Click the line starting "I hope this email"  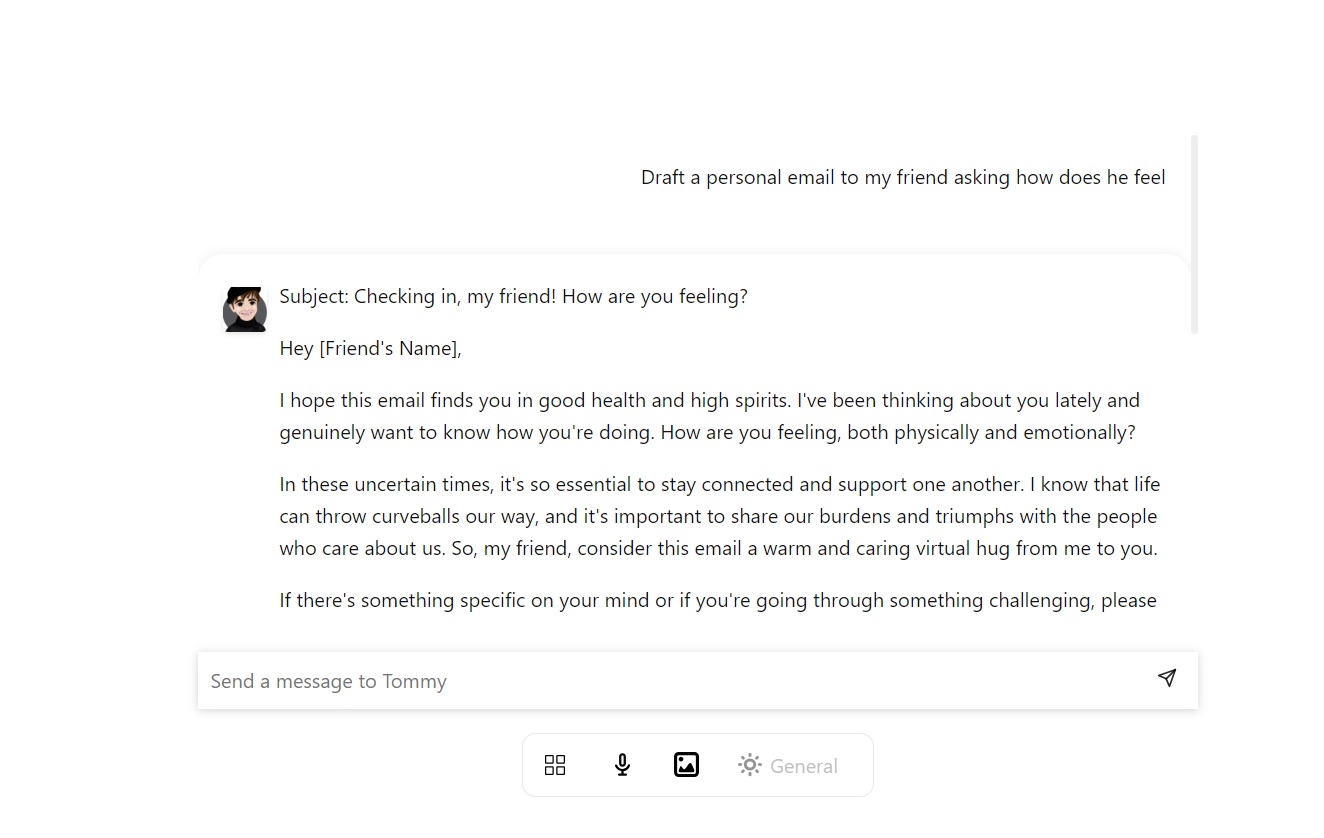tap(709, 401)
